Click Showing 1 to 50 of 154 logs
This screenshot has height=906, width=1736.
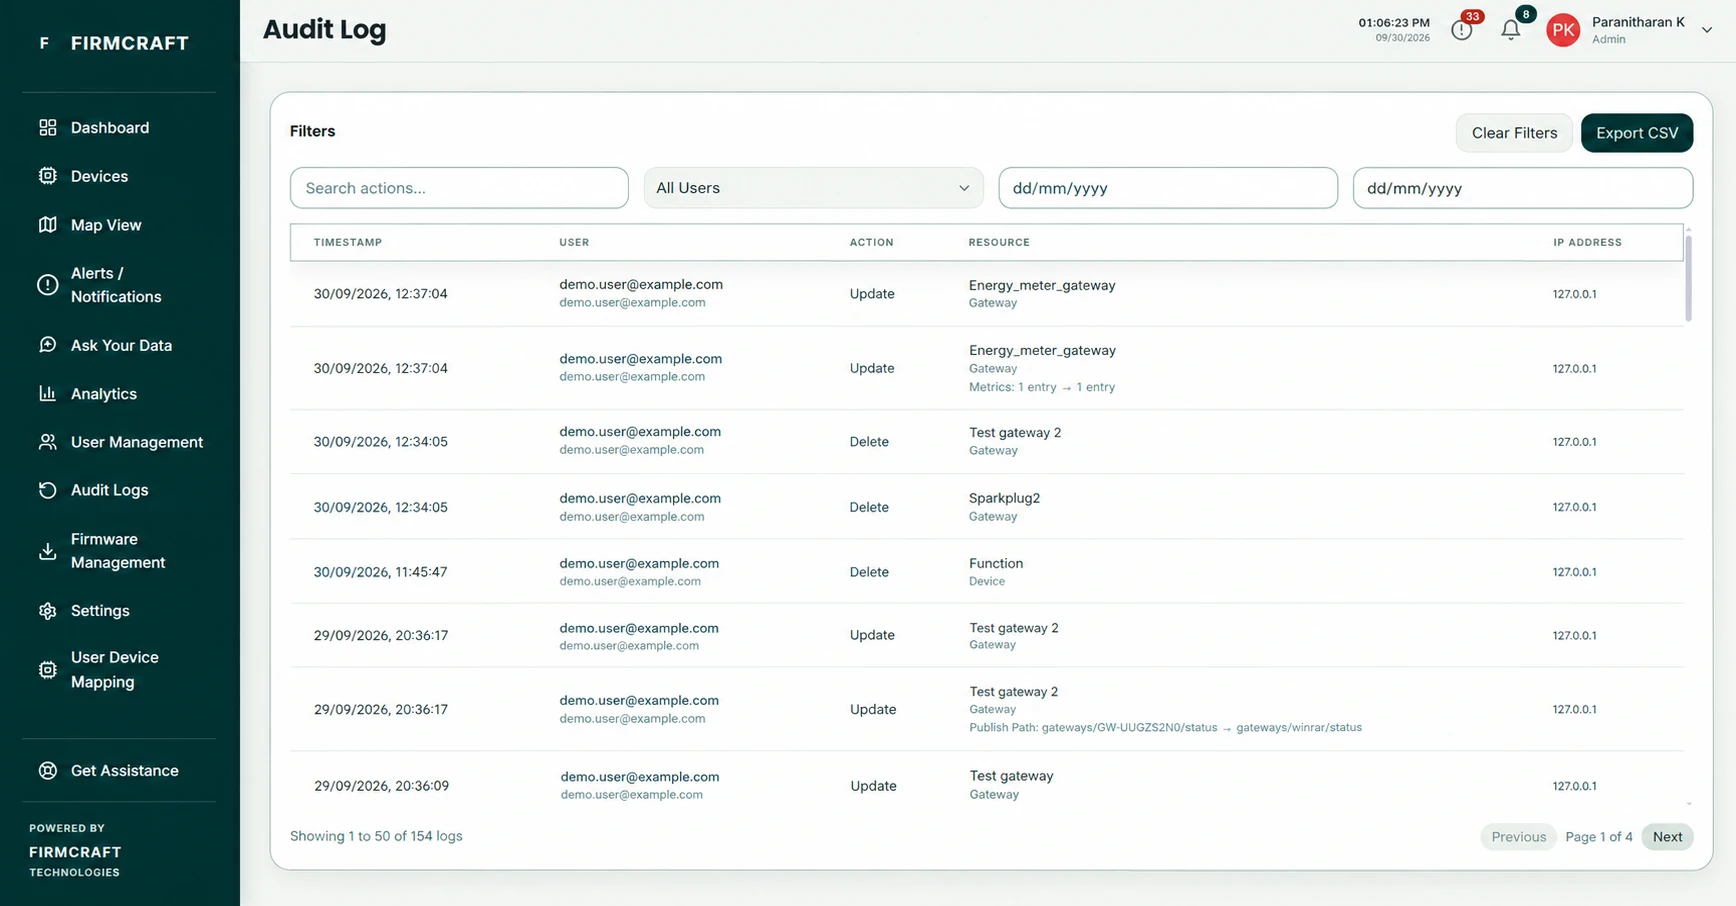(x=376, y=836)
